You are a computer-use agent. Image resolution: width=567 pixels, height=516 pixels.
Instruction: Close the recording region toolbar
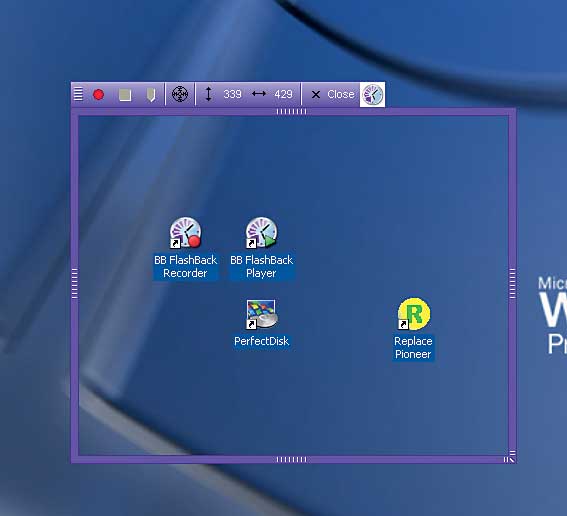pos(333,94)
